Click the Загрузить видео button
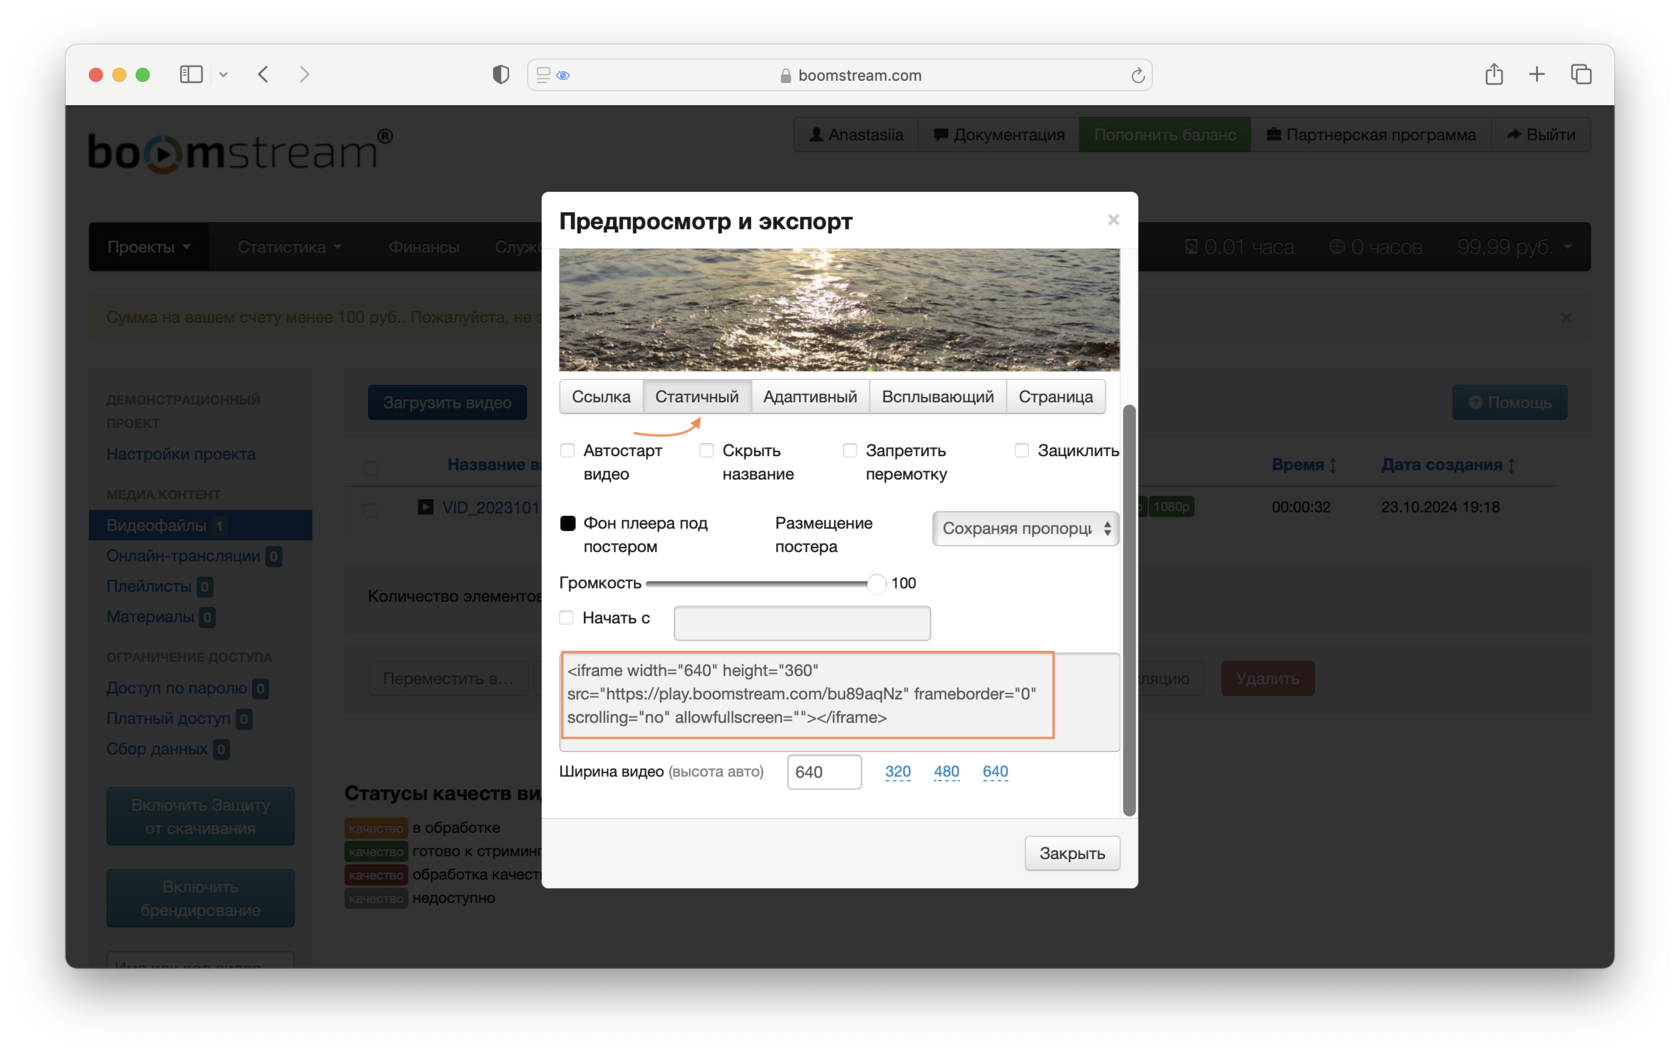 tap(447, 402)
